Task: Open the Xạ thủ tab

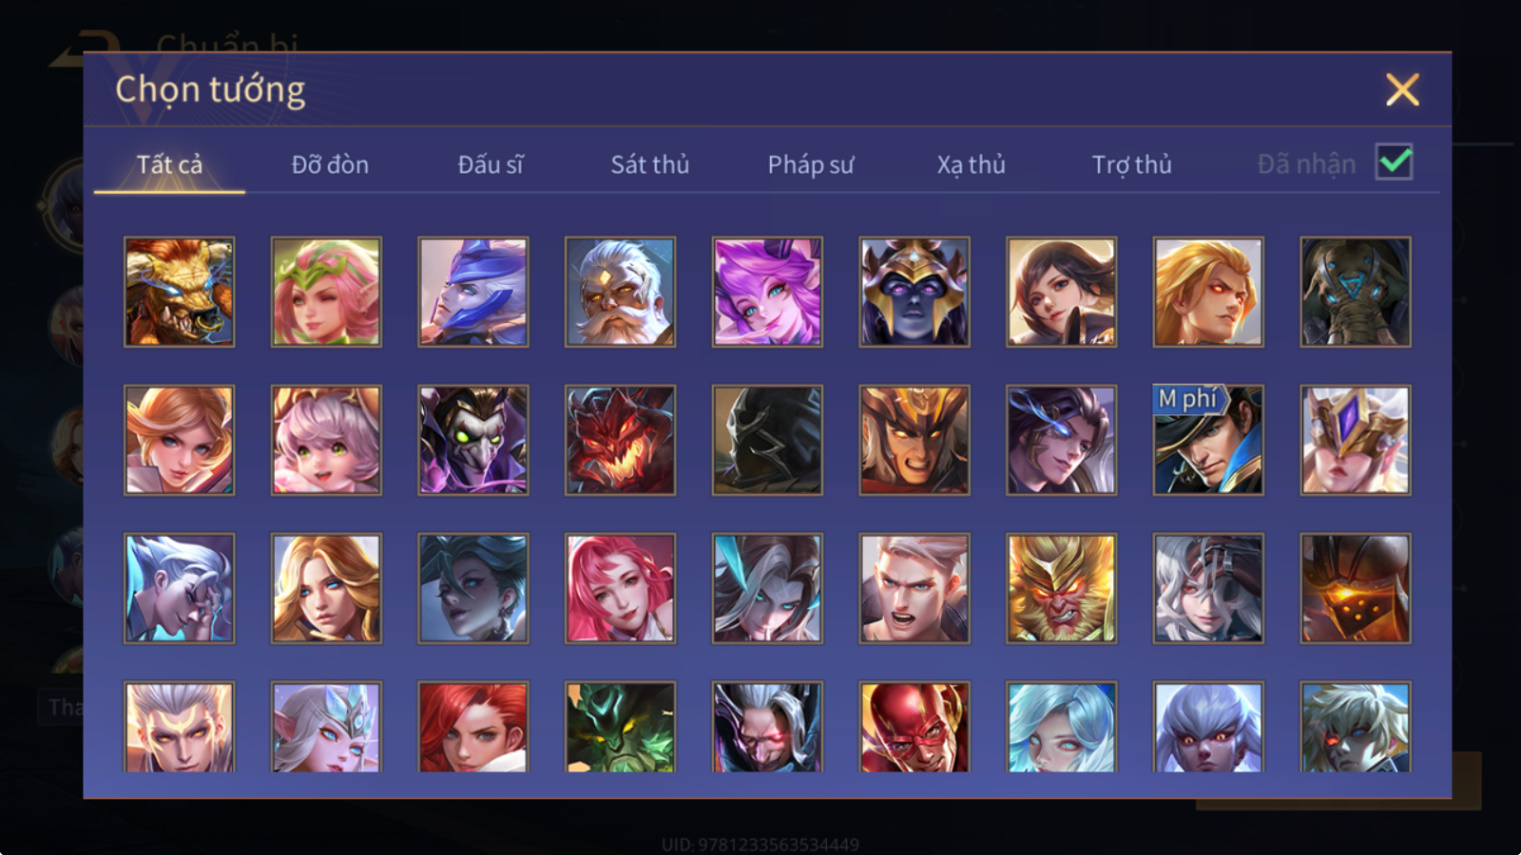Action: (971, 164)
